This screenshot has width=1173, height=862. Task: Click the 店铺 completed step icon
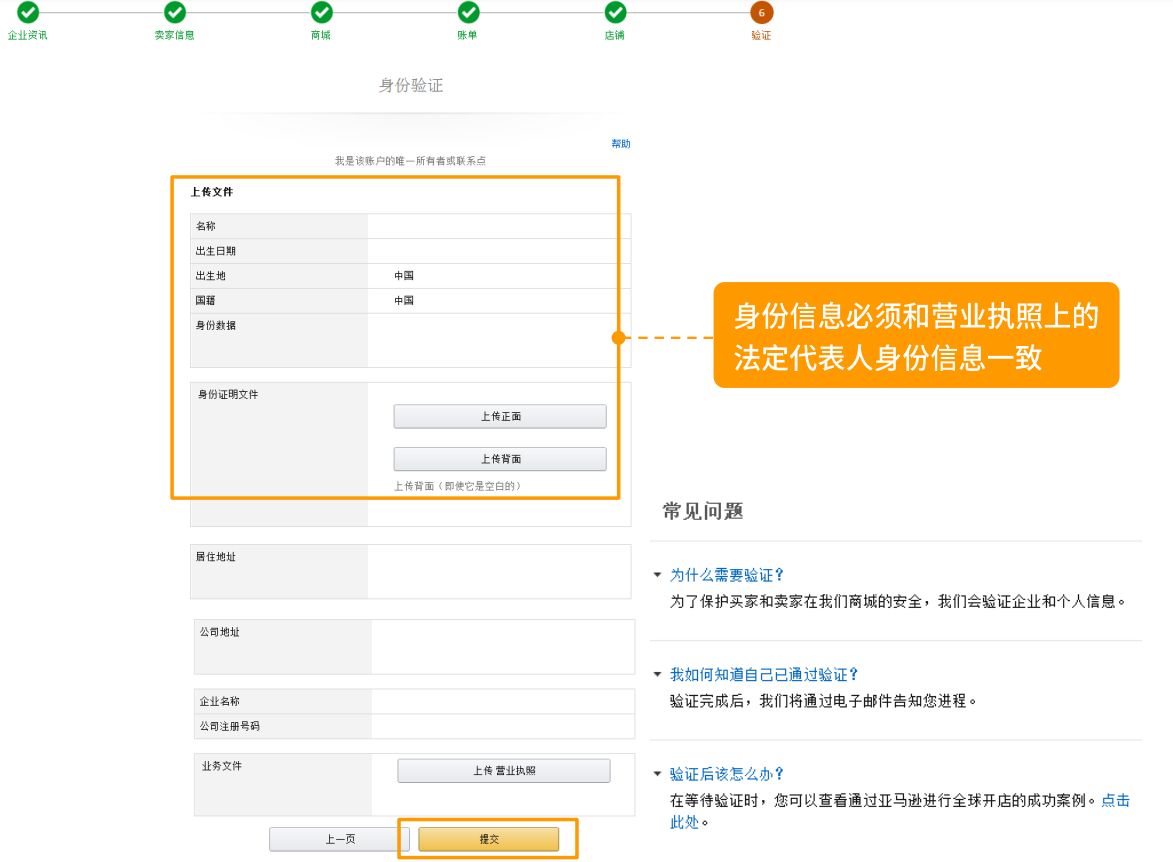(x=614, y=15)
